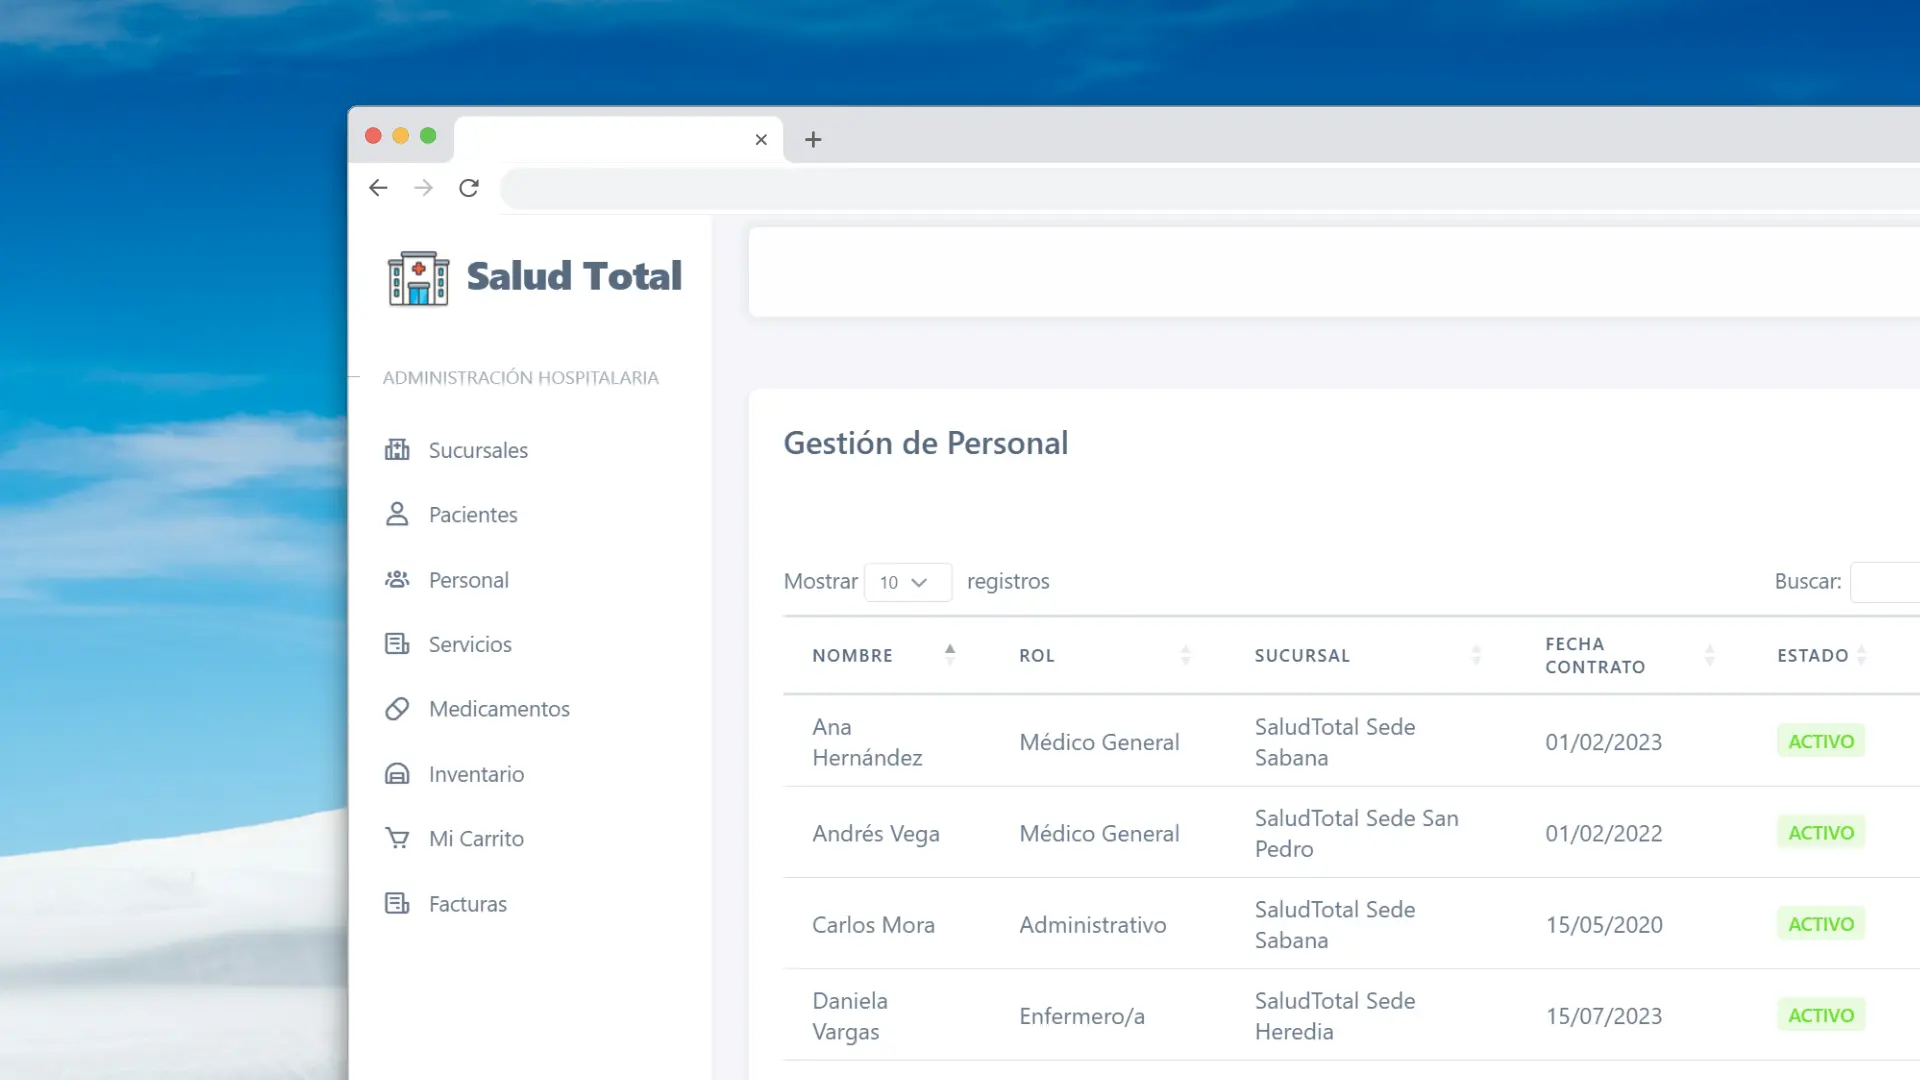Click inside the Buscar search field

[1890, 581]
